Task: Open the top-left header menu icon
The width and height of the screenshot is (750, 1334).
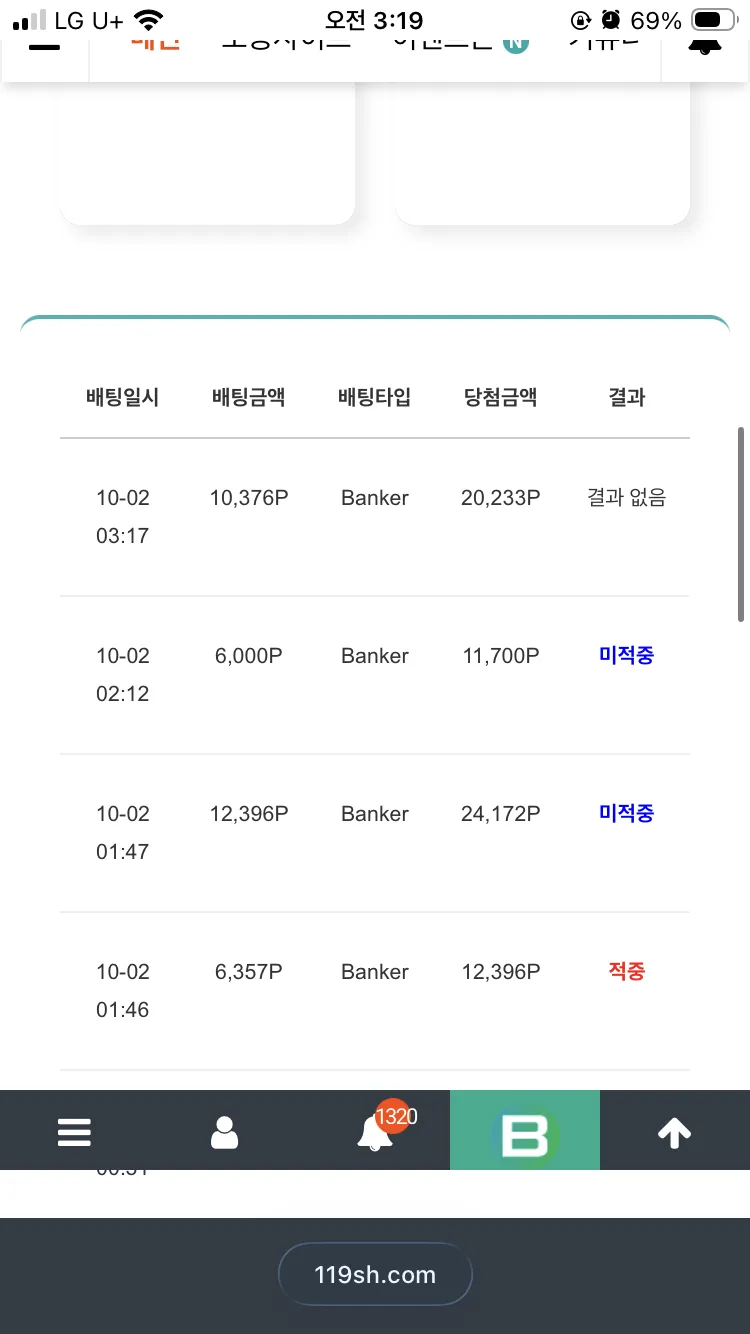Action: pos(44,46)
